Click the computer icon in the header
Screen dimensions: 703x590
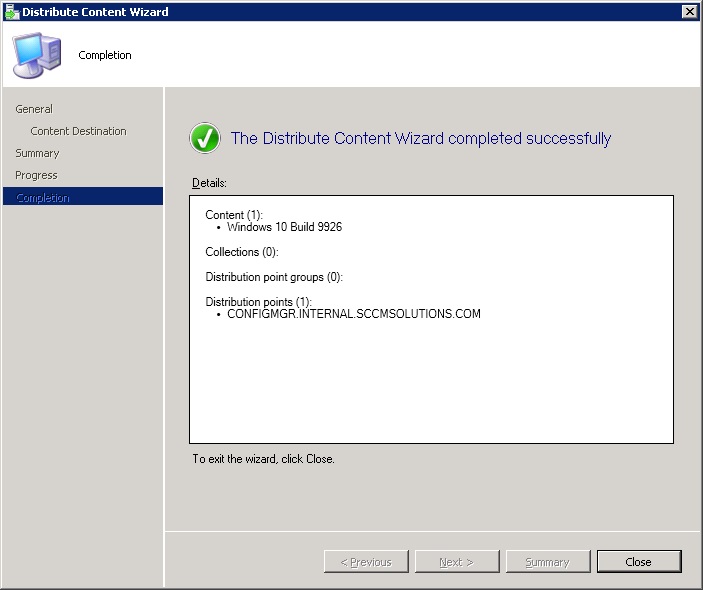(36, 55)
